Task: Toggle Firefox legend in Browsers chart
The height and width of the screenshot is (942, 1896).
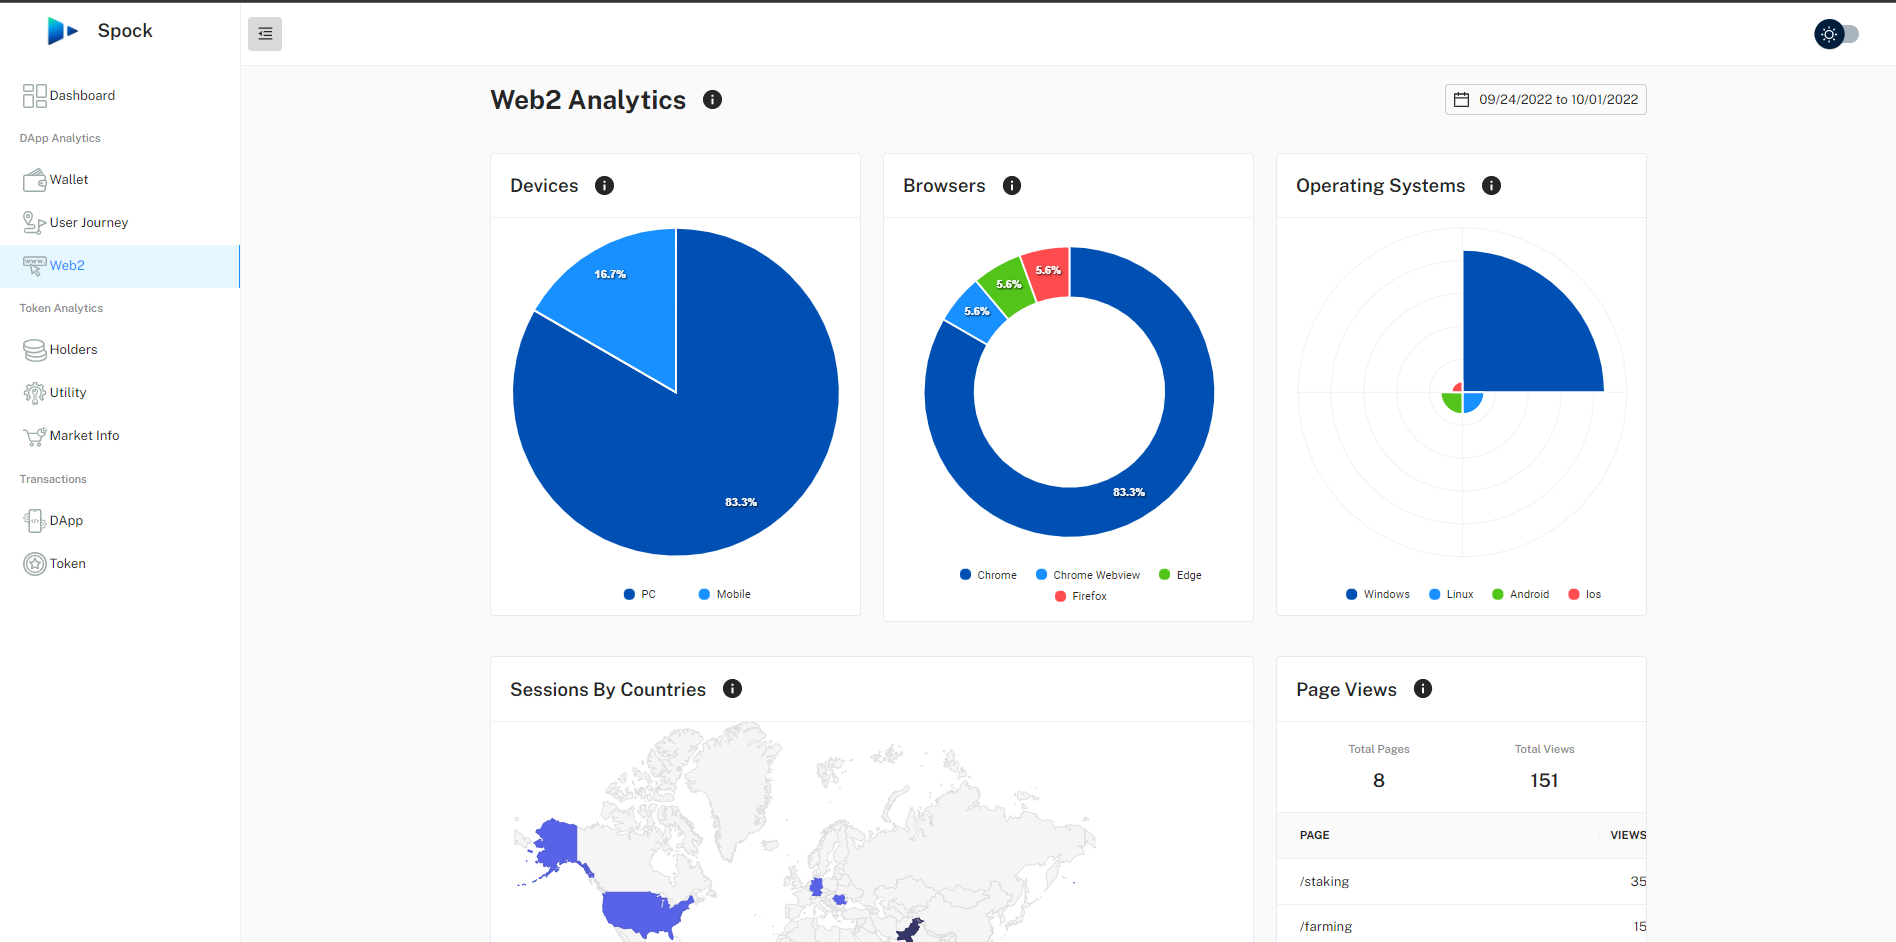Action: (x=1081, y=596)
